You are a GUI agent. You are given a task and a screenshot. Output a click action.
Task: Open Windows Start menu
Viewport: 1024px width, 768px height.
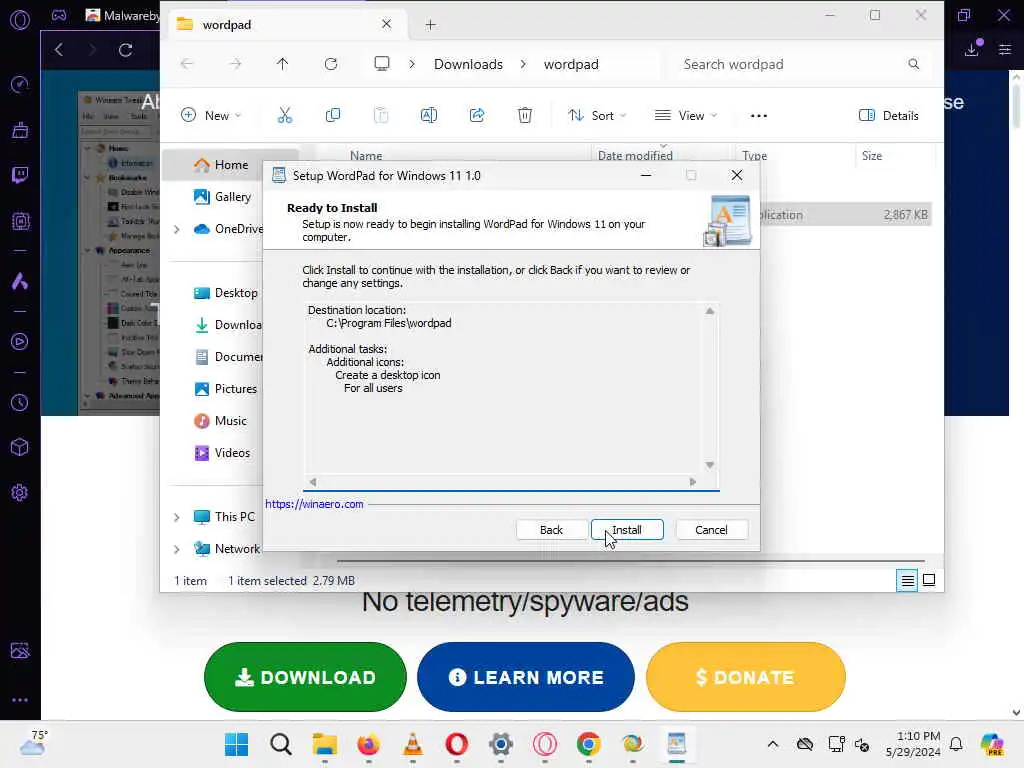pos(236,744)
